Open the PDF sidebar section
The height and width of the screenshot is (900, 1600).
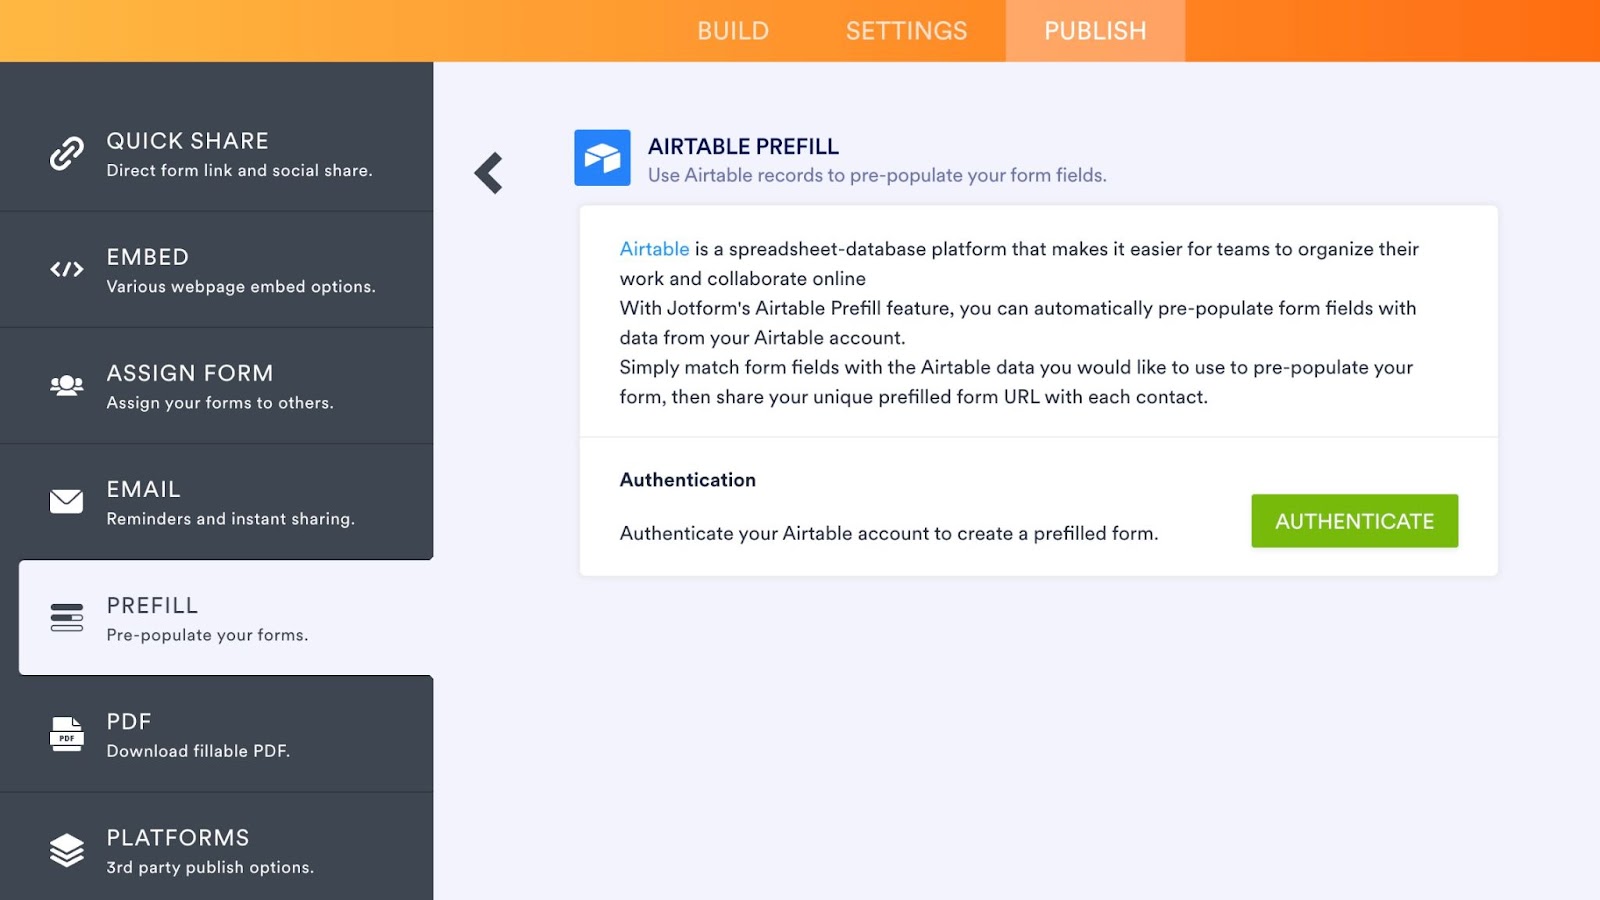217,734
